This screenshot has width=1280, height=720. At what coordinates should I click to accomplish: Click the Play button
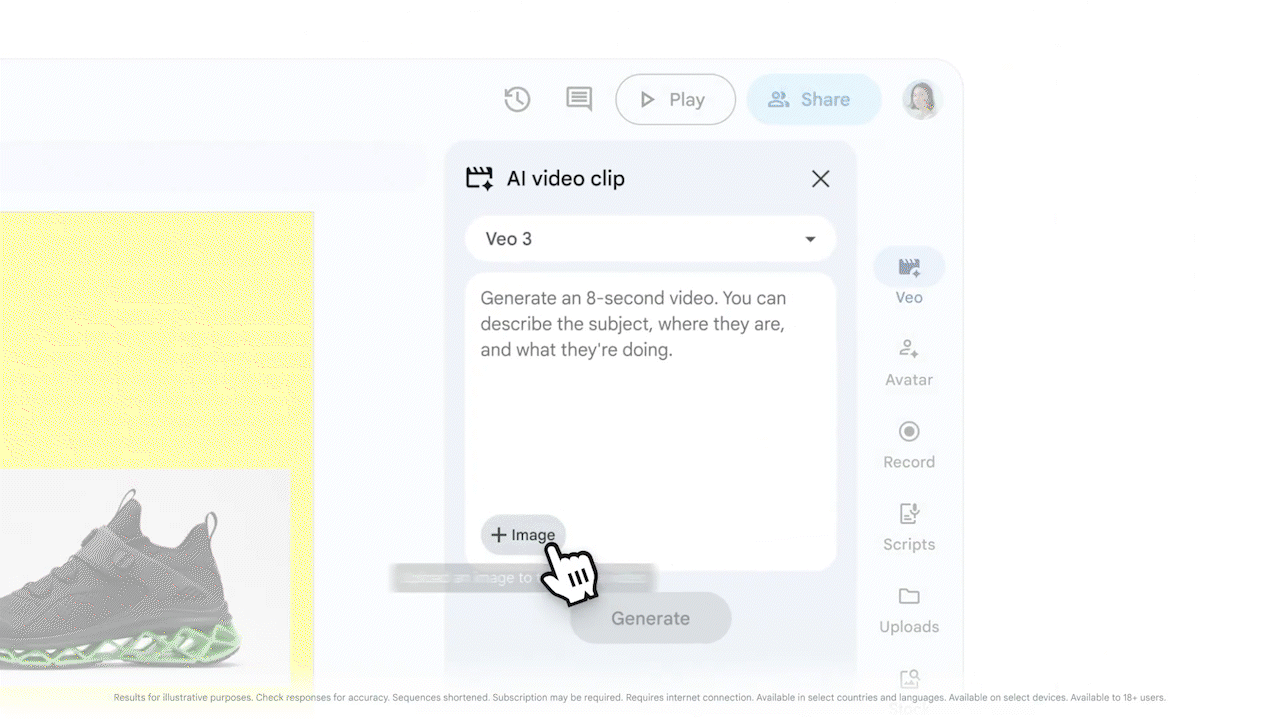point(675,99)
